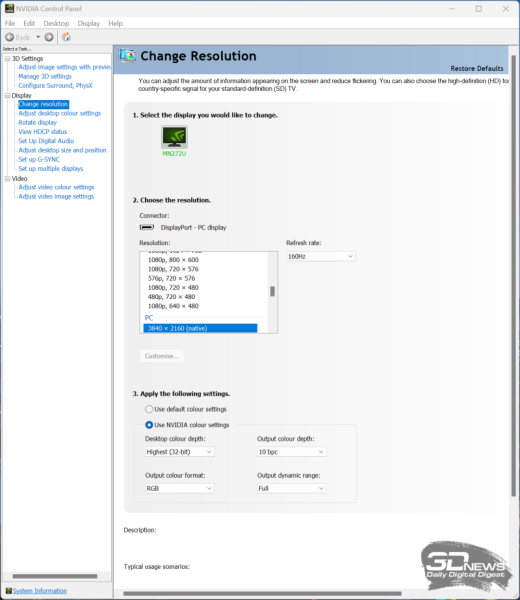Image resolution: width=520 pixels, height=600 pixels.
Task: Click Restore Defaults
Action: pos(477,68)
